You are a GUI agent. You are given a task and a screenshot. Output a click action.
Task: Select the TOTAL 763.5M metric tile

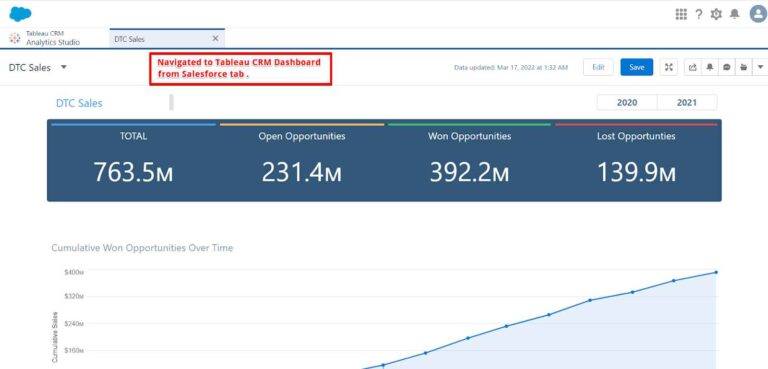133,160
